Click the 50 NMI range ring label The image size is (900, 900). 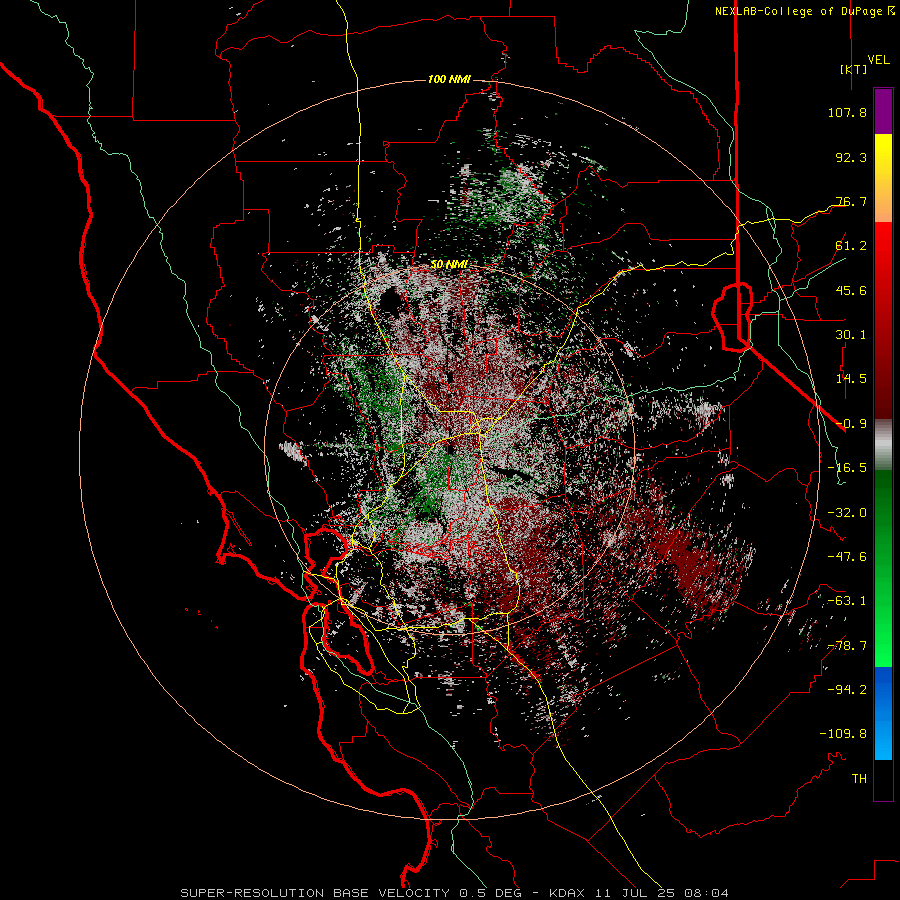449,265
